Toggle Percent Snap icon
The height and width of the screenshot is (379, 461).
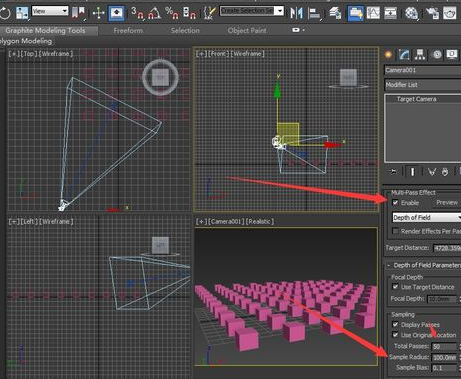[x=172, y=13]
